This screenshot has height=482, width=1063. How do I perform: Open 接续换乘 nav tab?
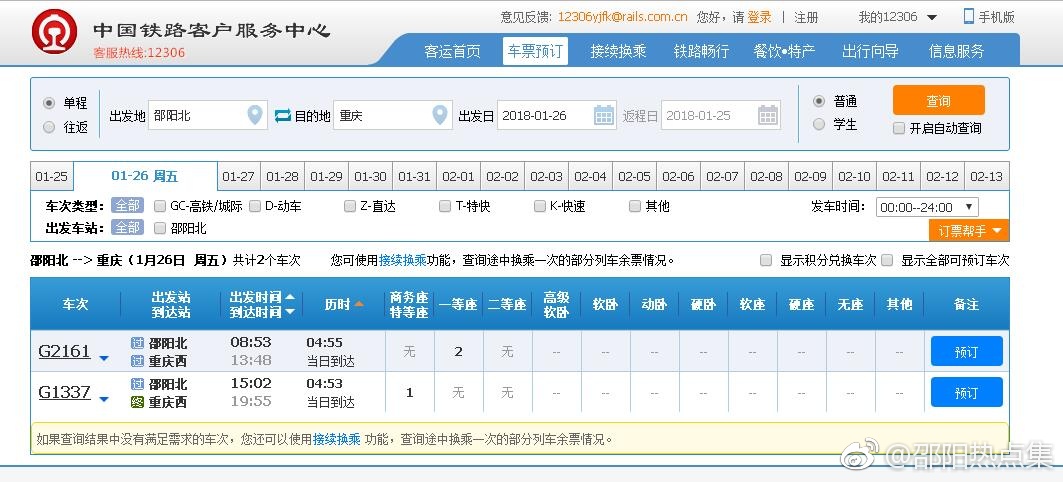pyautogui.click(x=618, y=51)
